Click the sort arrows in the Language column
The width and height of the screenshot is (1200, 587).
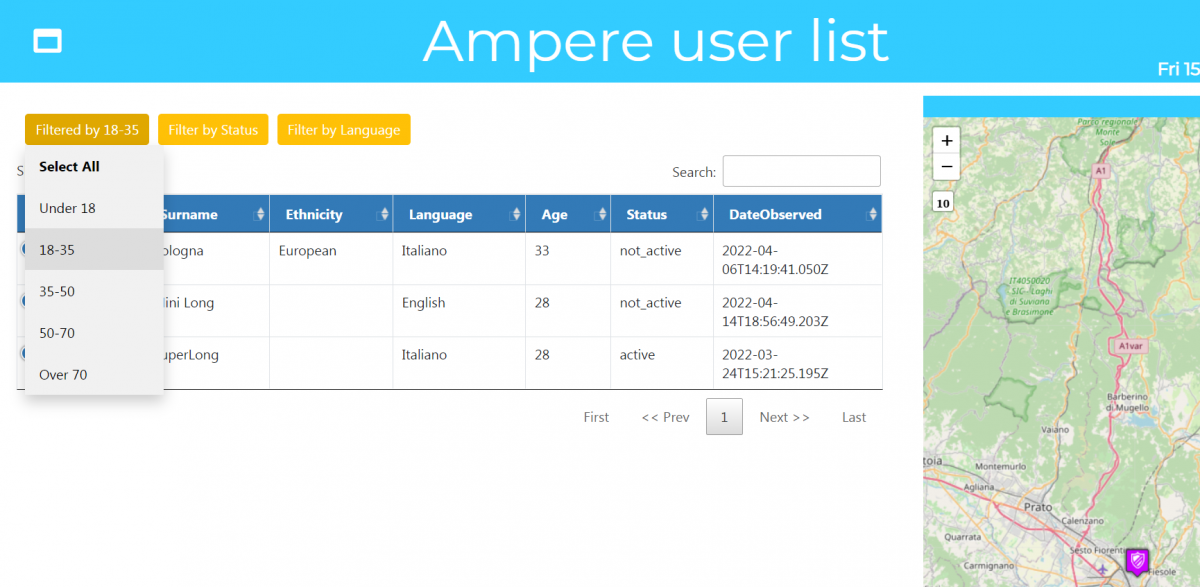pyautogui.click(x=517, y=215)
